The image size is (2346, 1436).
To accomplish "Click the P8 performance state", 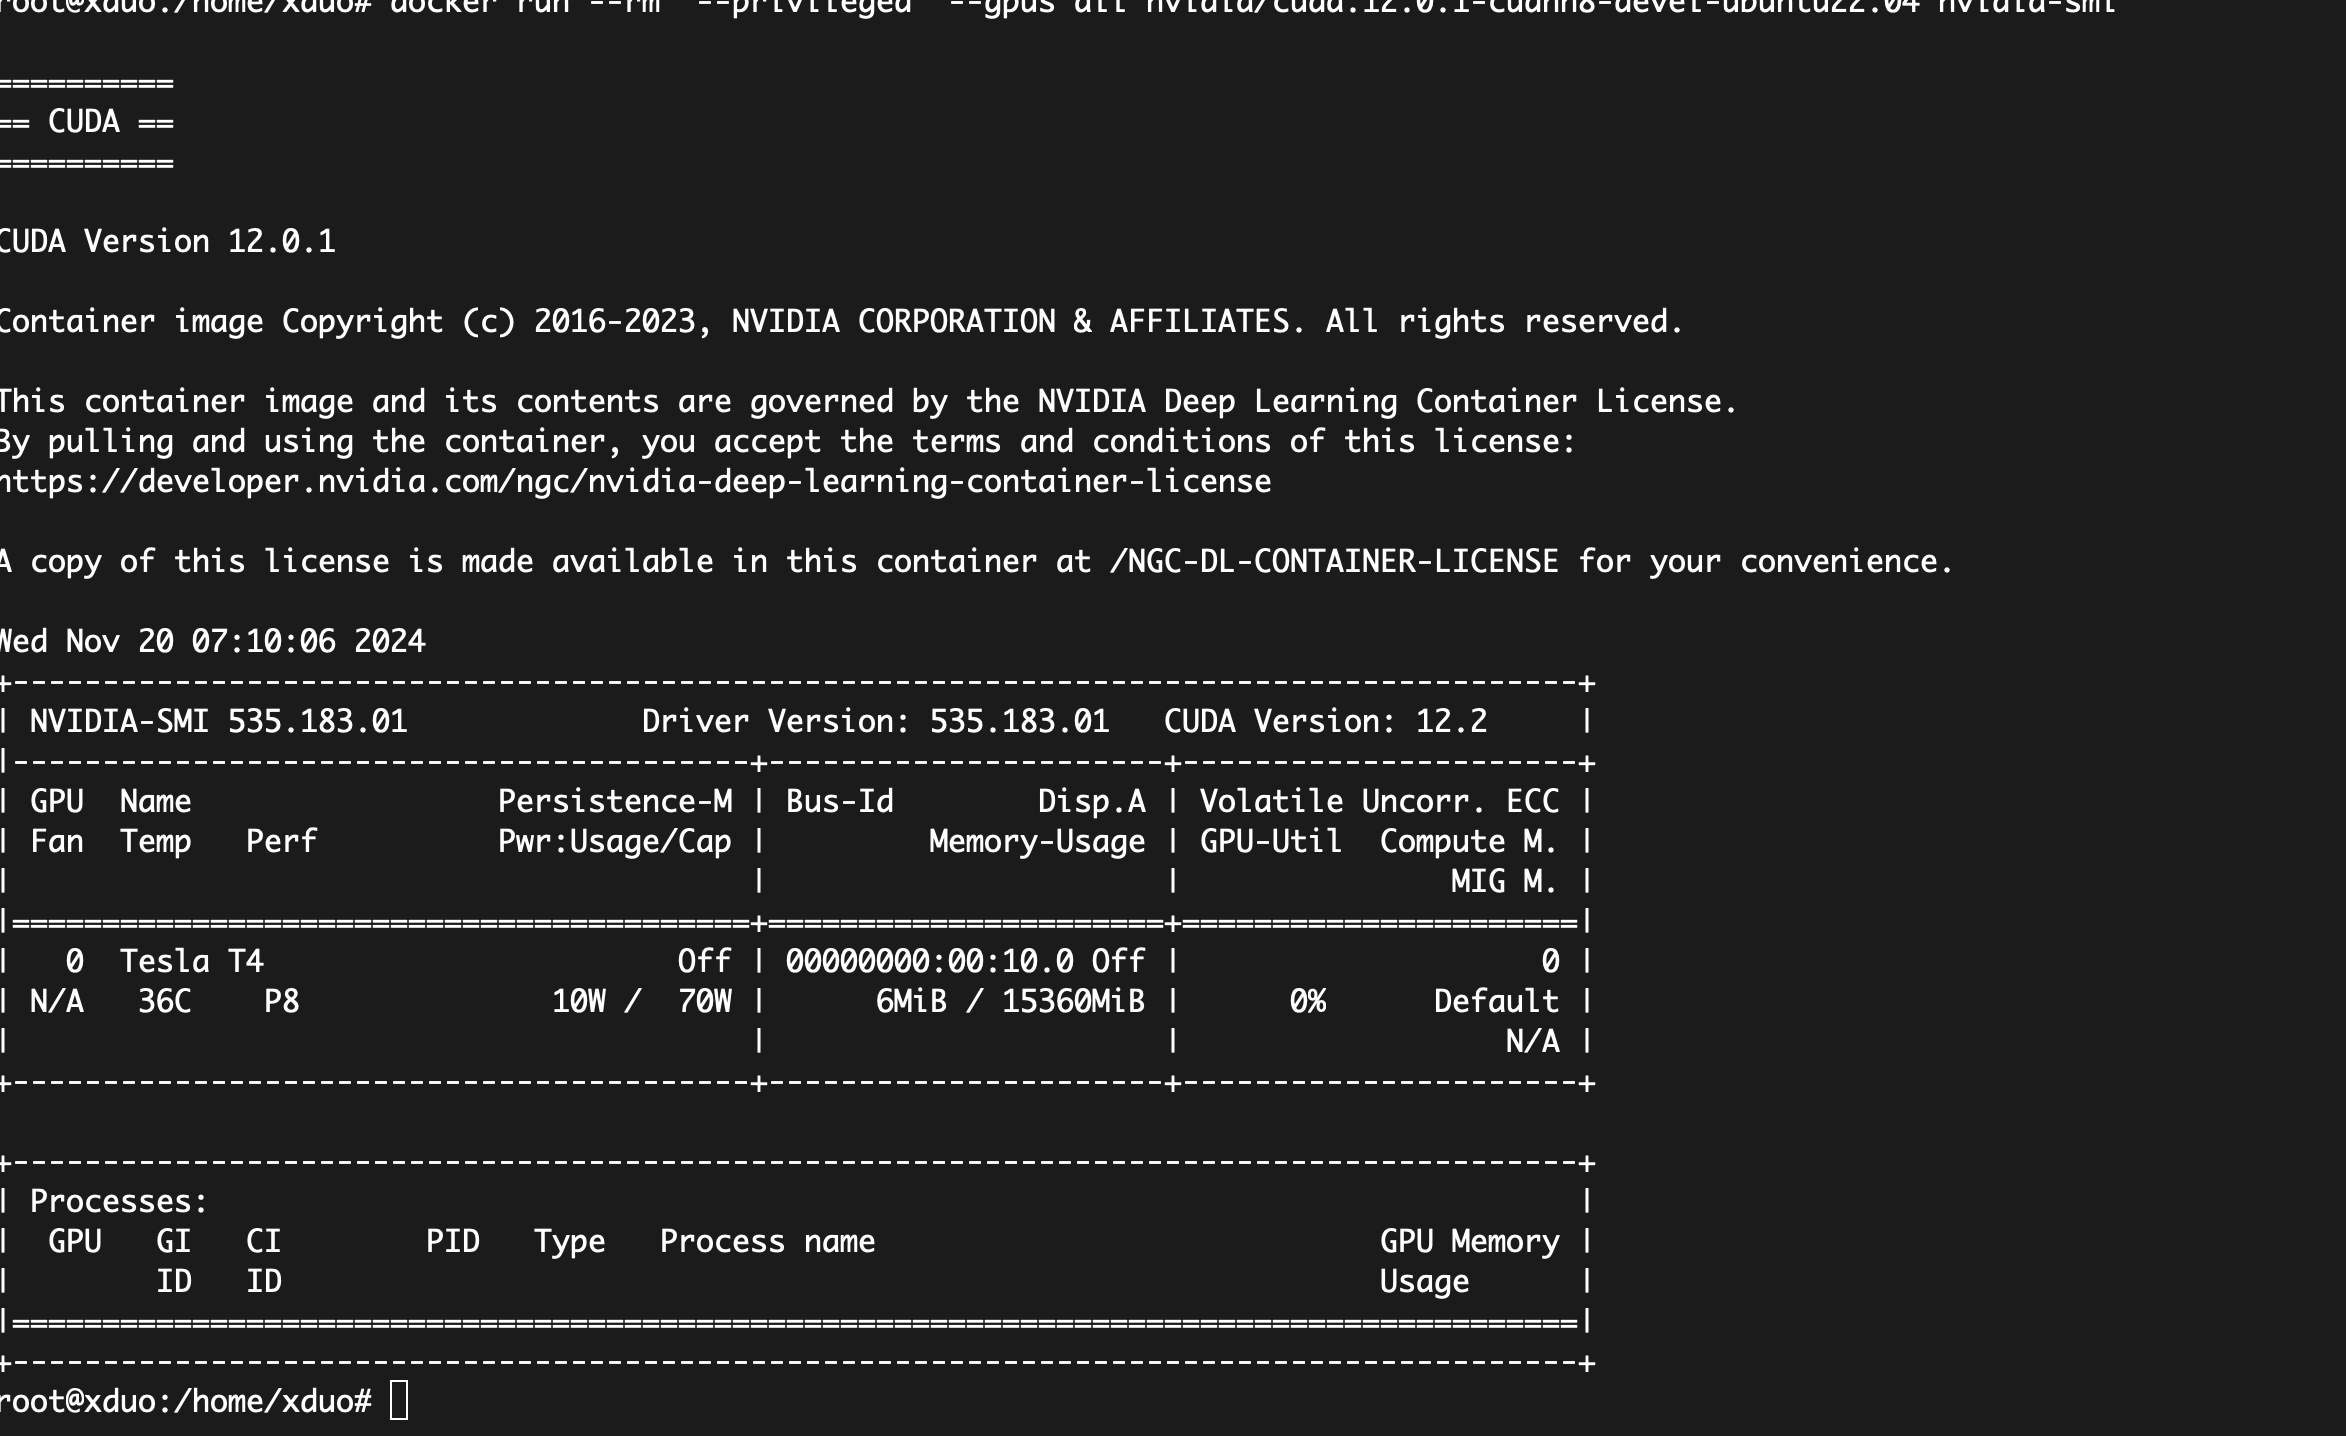I will coord(281,1000).
